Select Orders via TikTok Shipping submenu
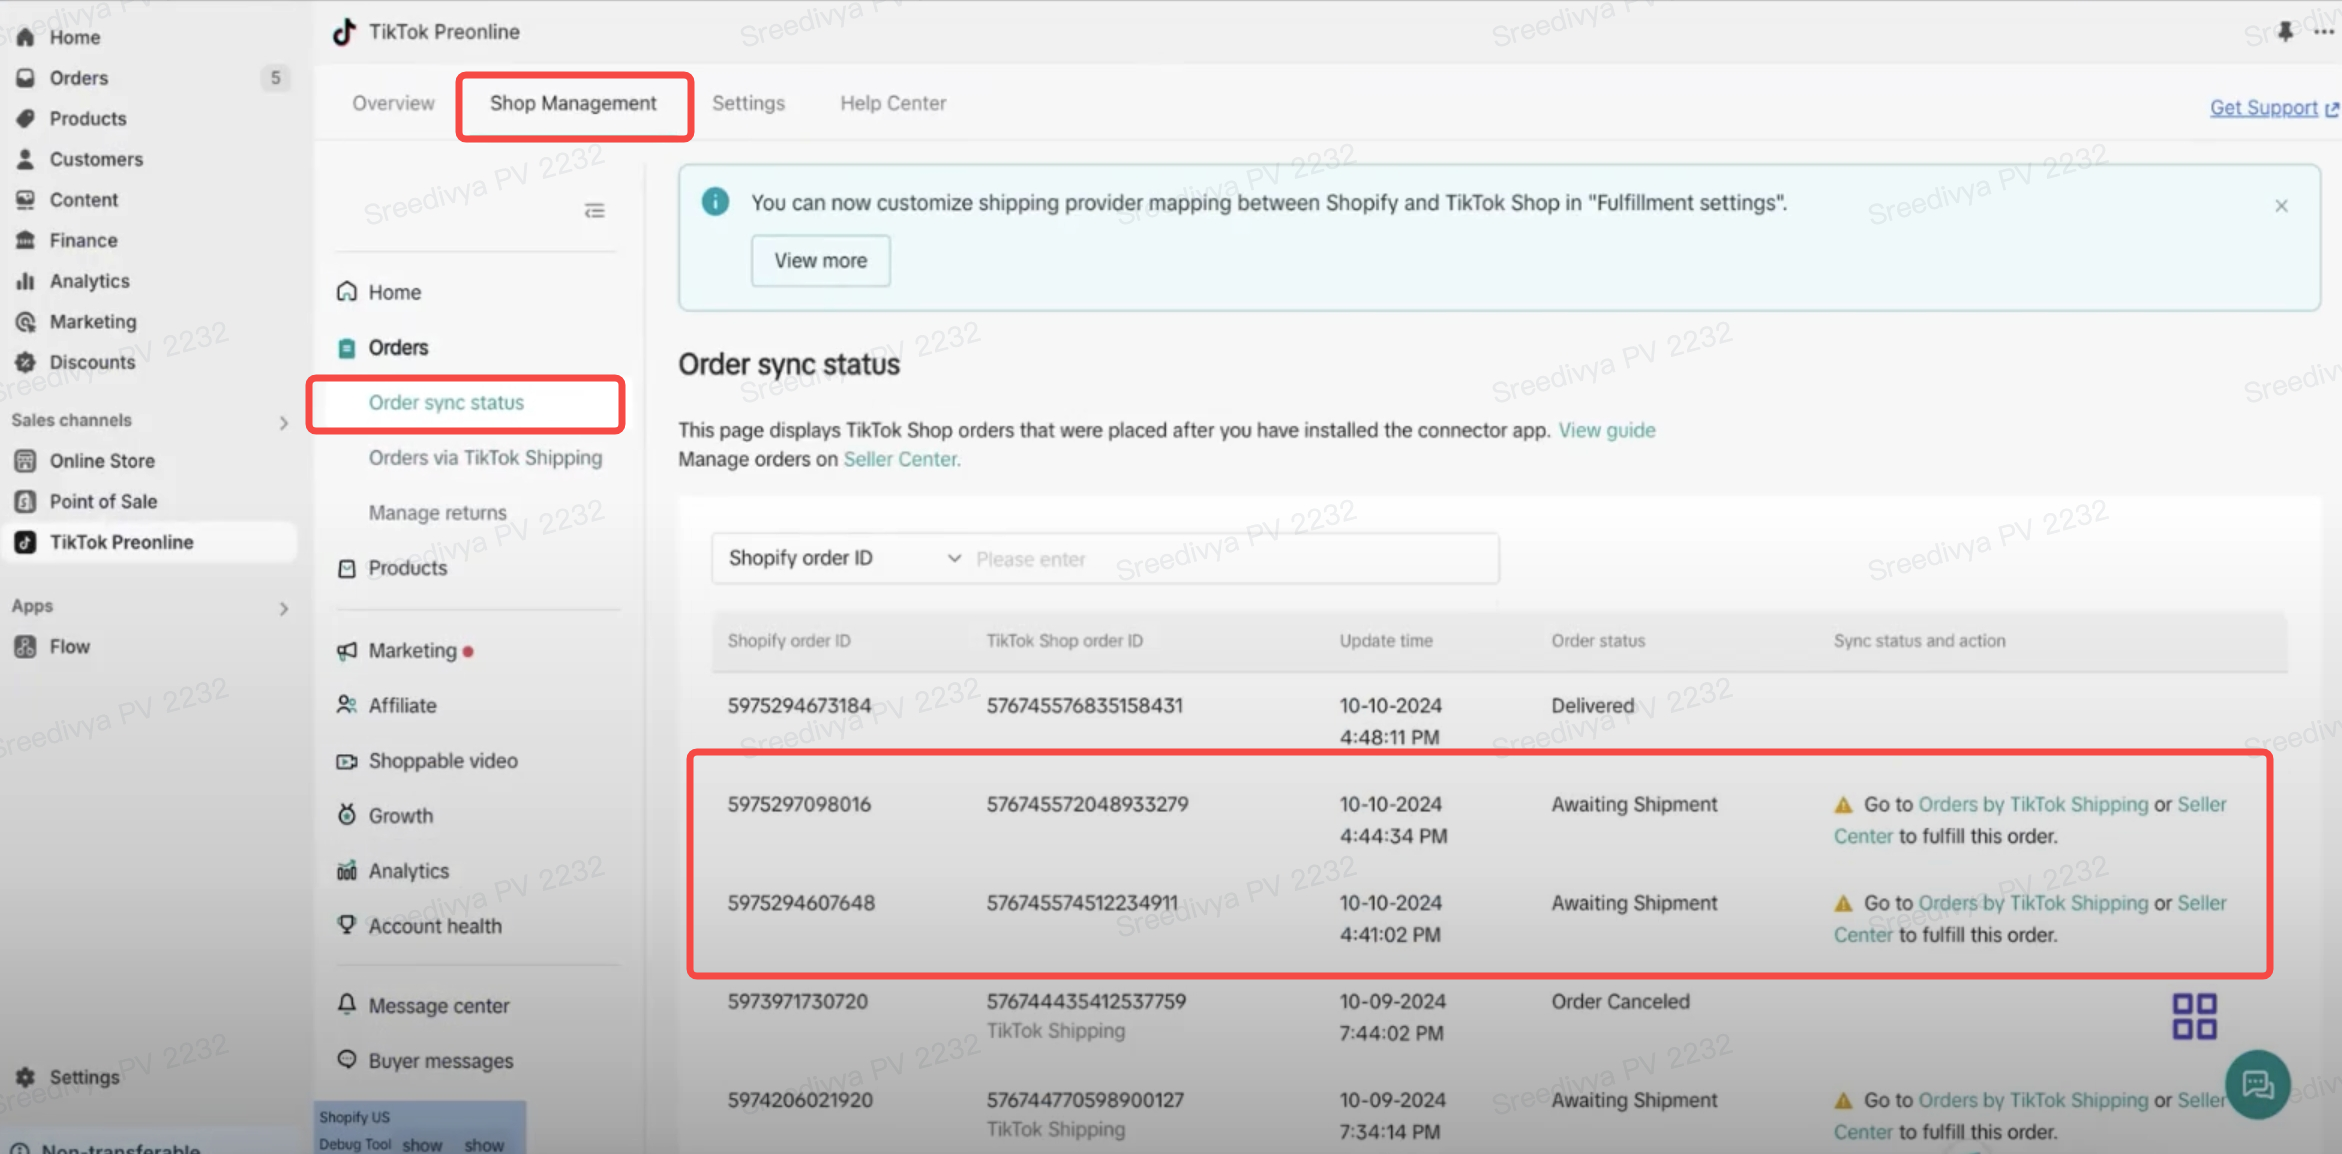Image resolution: width=2342 pixels, height=1154 pixels. [485, 457]
